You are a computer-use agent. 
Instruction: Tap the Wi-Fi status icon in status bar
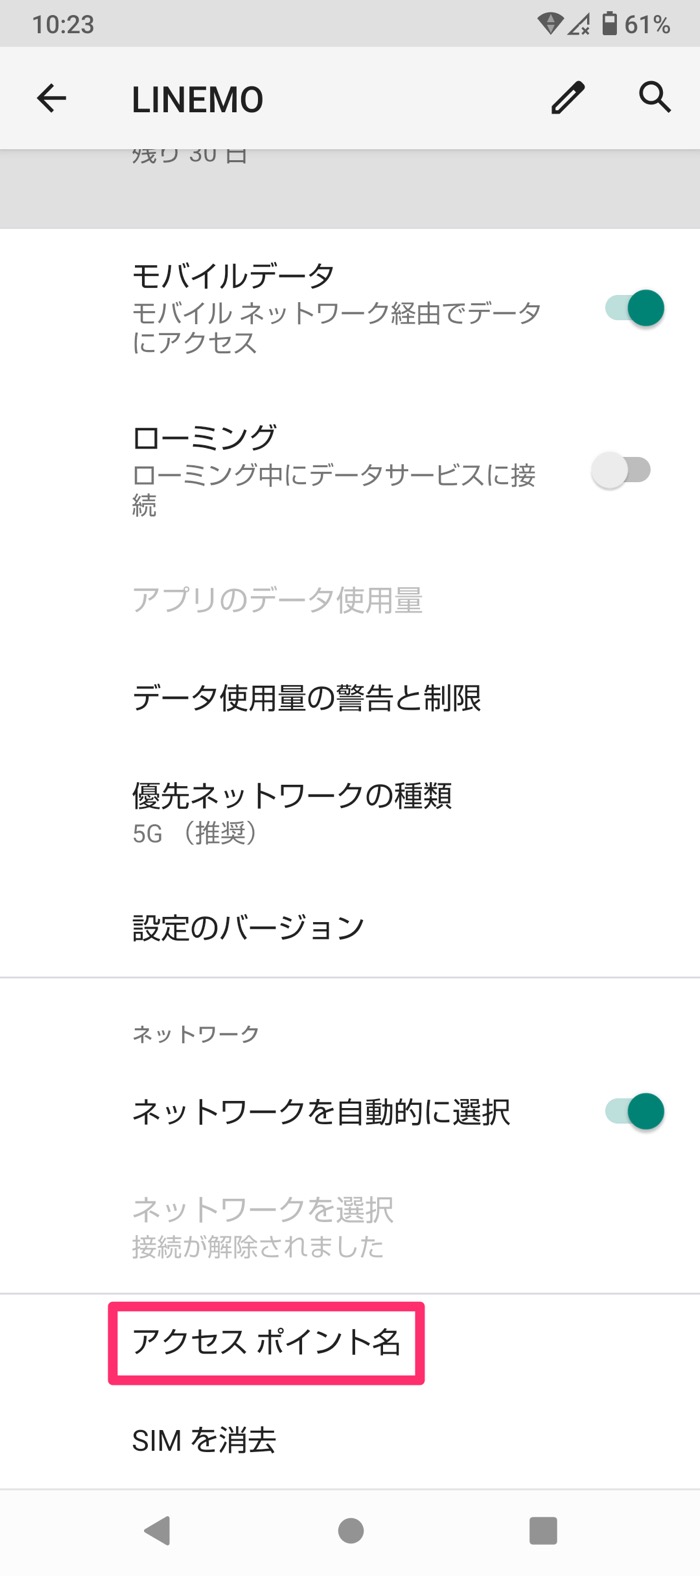[549, 22]
